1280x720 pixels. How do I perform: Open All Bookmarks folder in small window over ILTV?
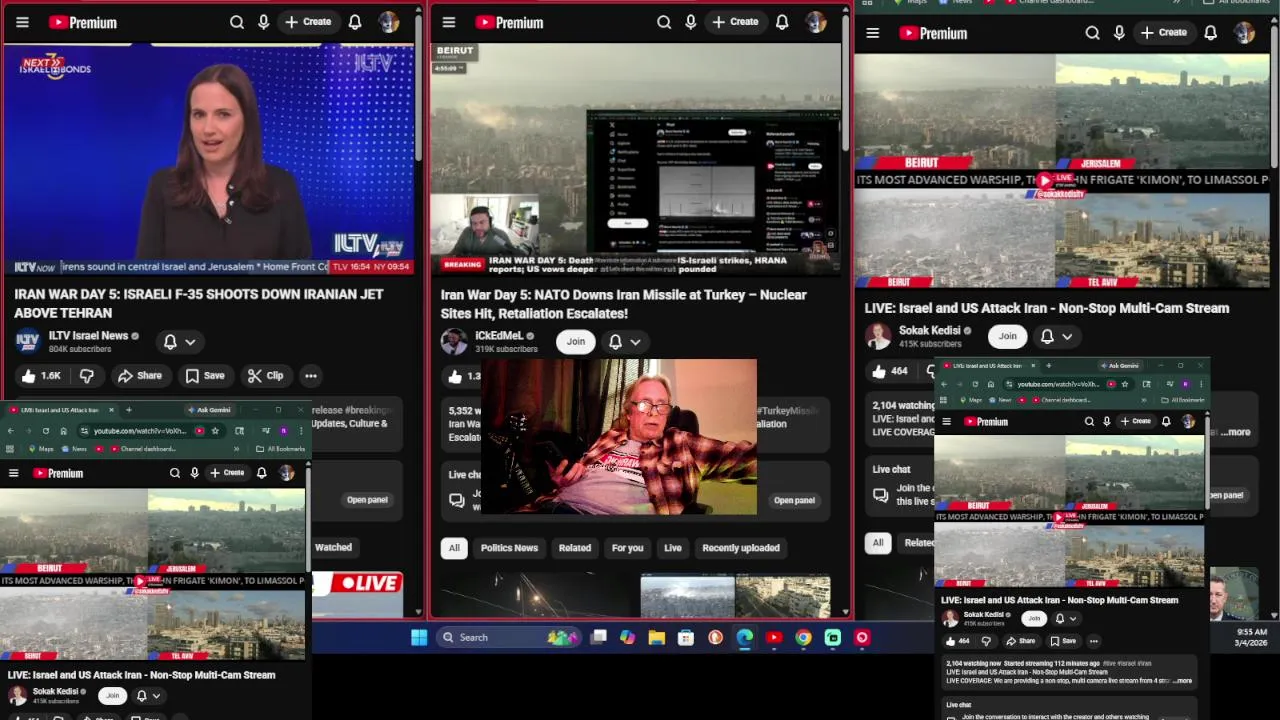coord(280,449)
